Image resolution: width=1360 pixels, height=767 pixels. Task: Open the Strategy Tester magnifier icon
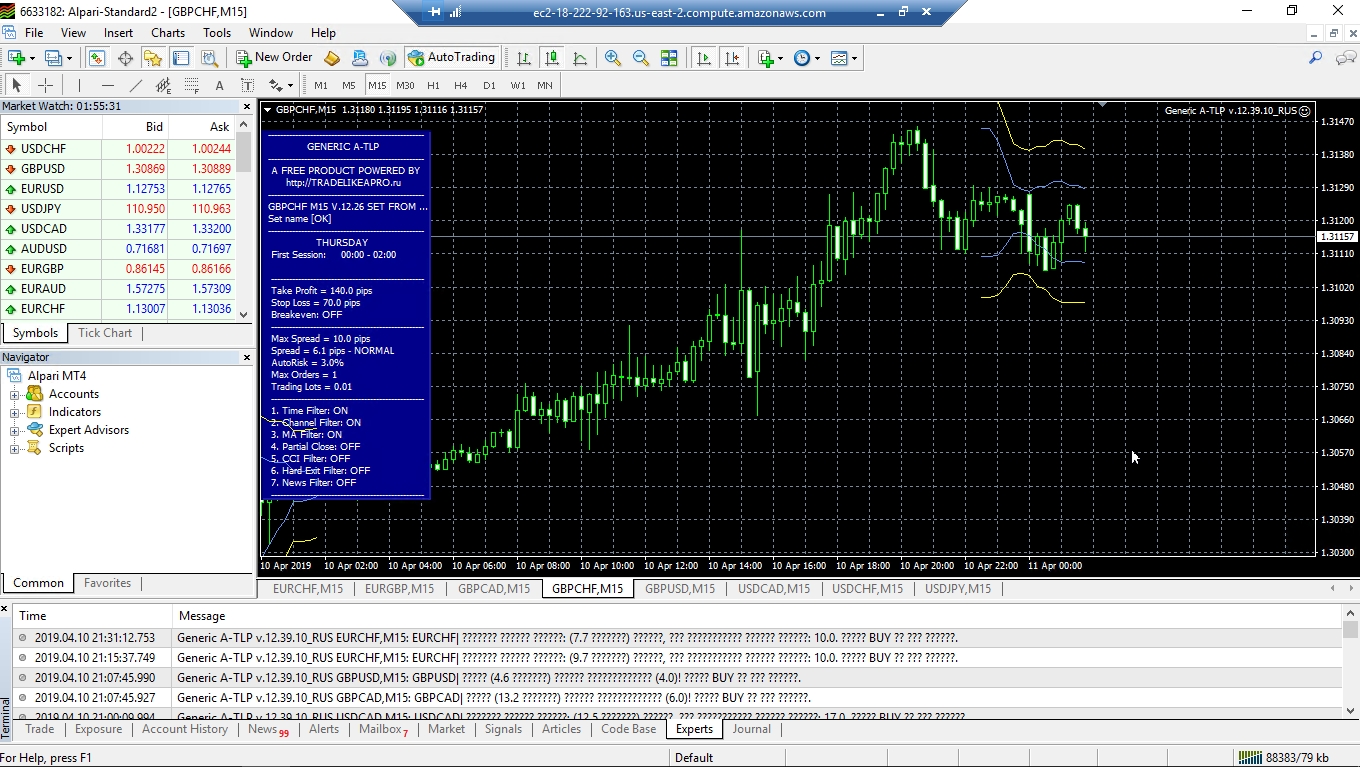[x=208, y=58]
